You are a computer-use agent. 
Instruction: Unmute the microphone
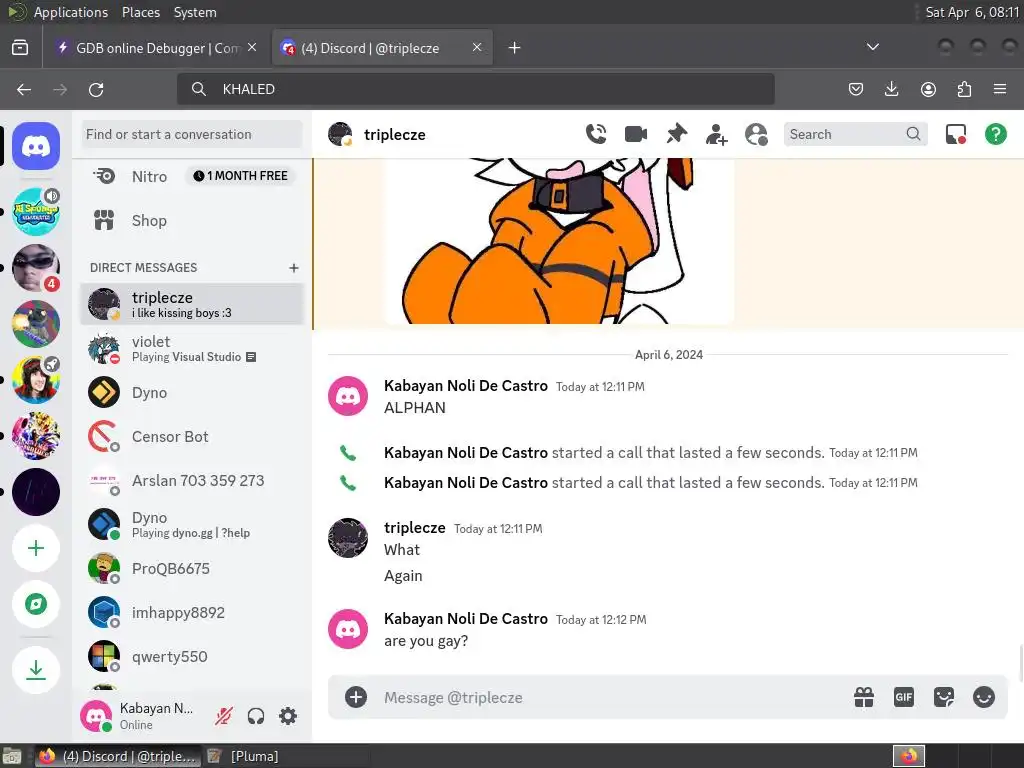coord(223,716)
